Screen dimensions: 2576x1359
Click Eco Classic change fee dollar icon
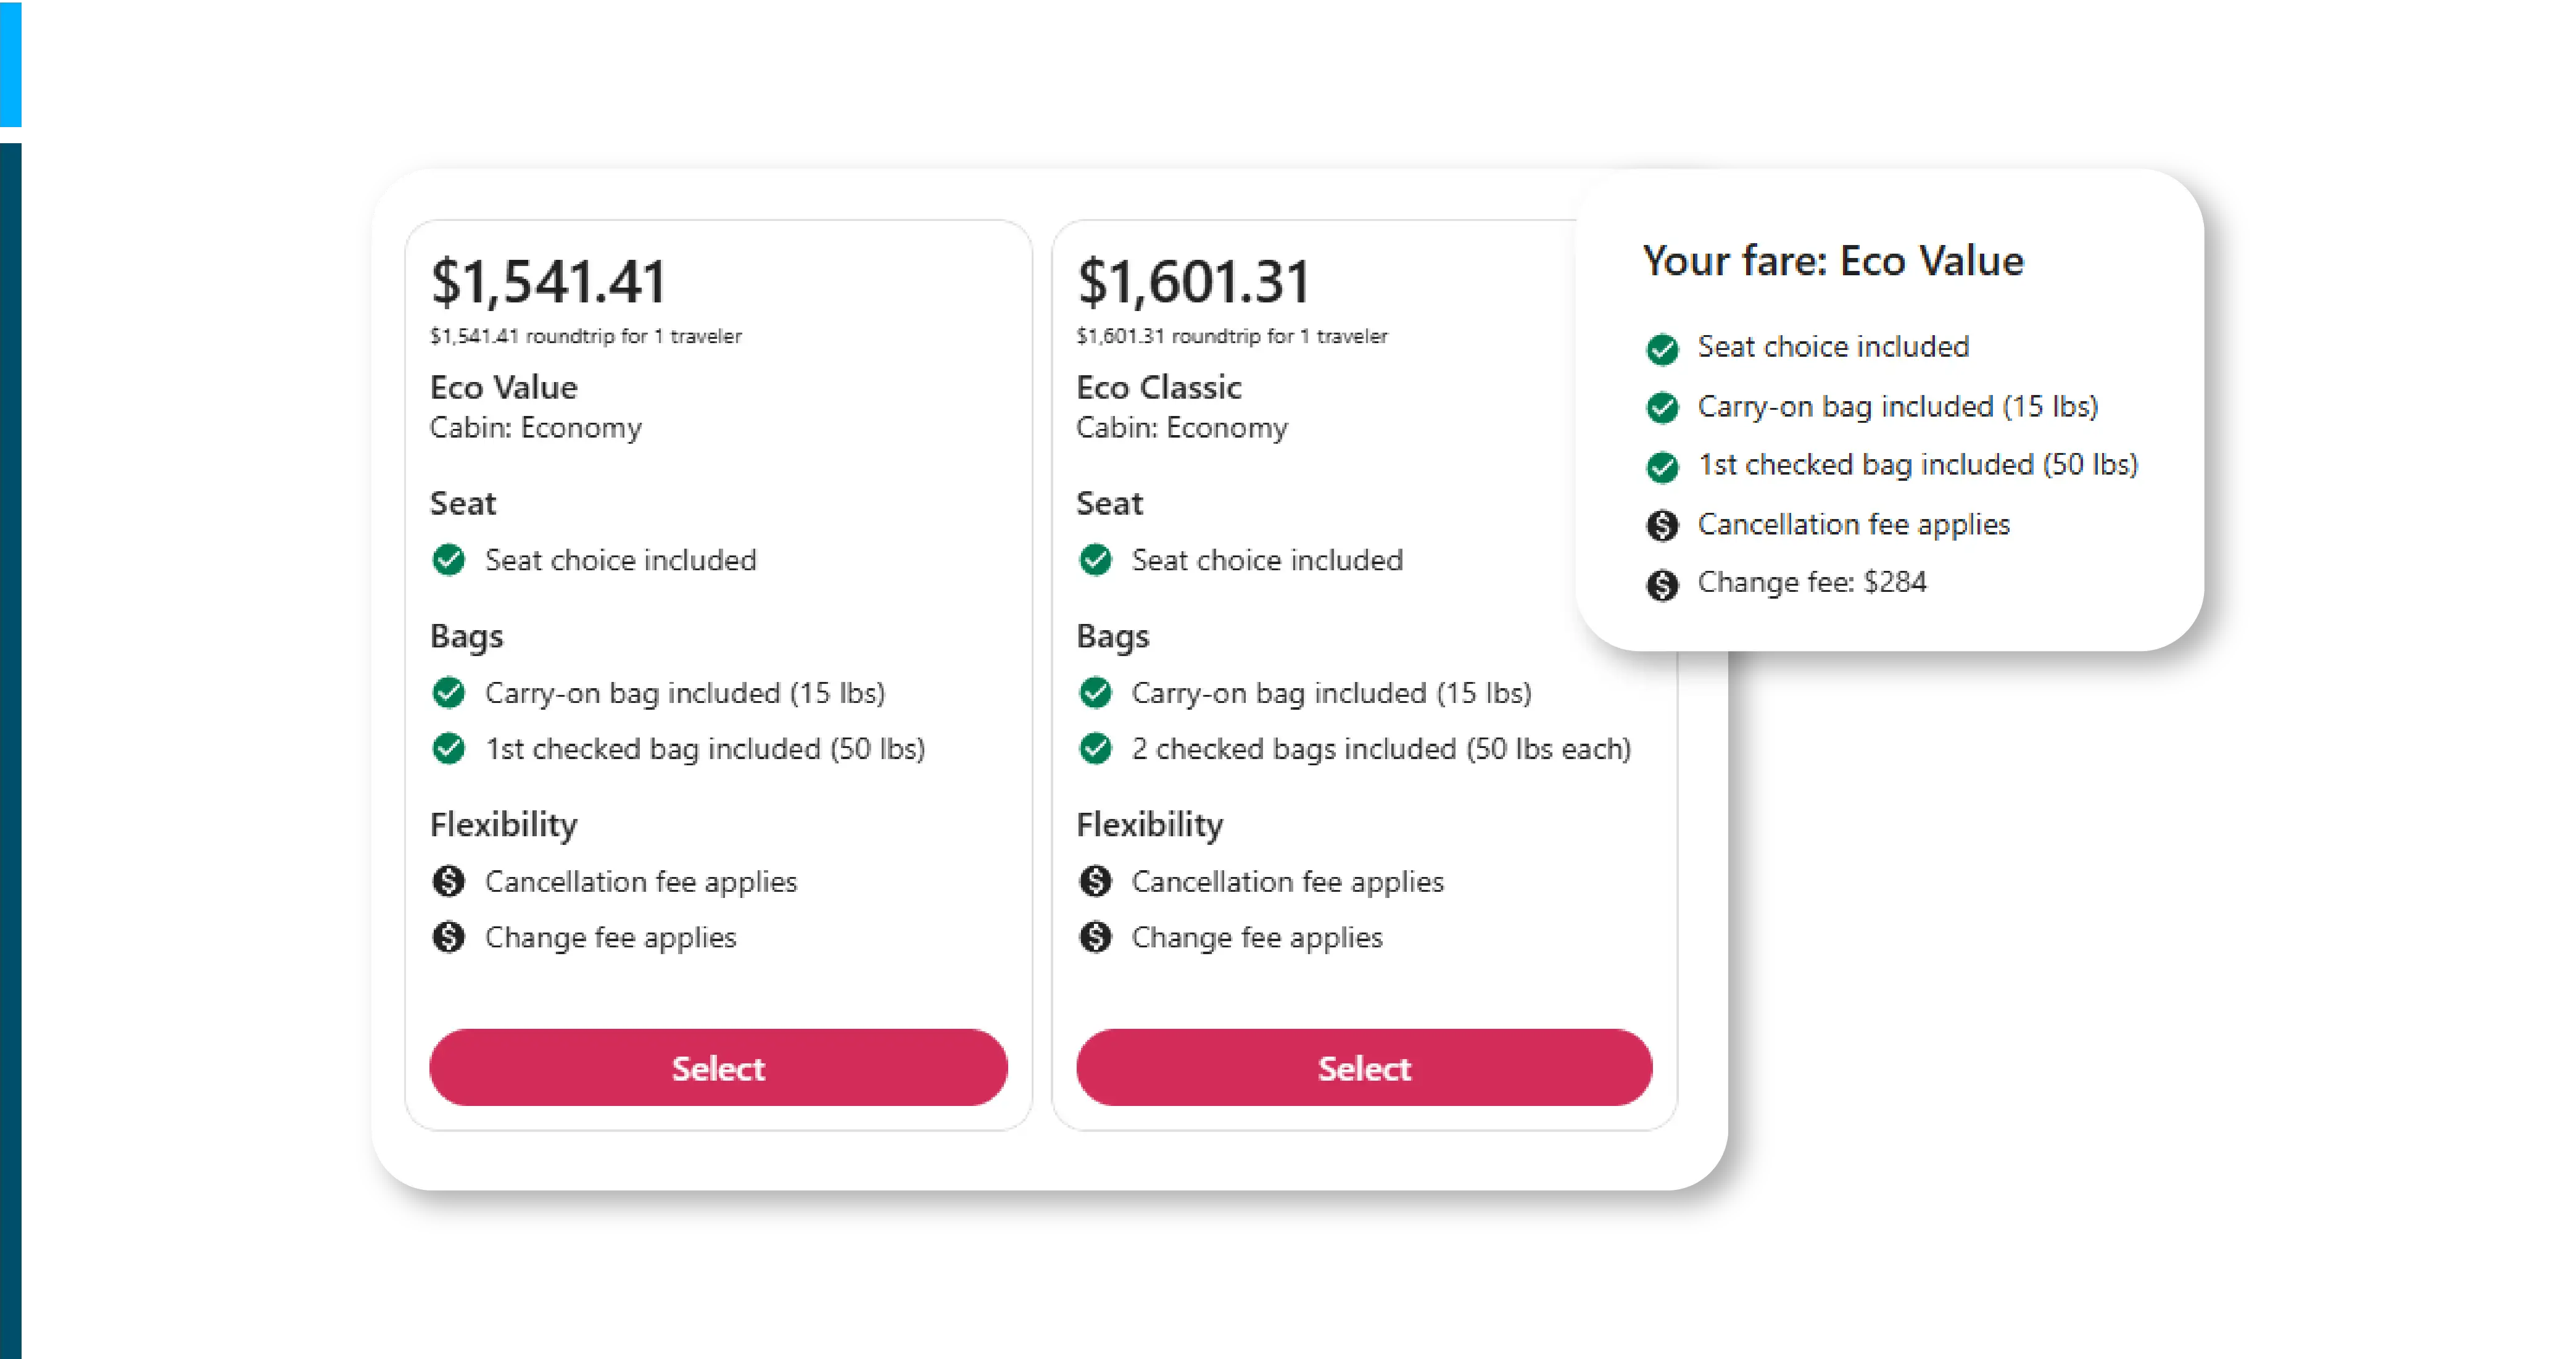1095,937
